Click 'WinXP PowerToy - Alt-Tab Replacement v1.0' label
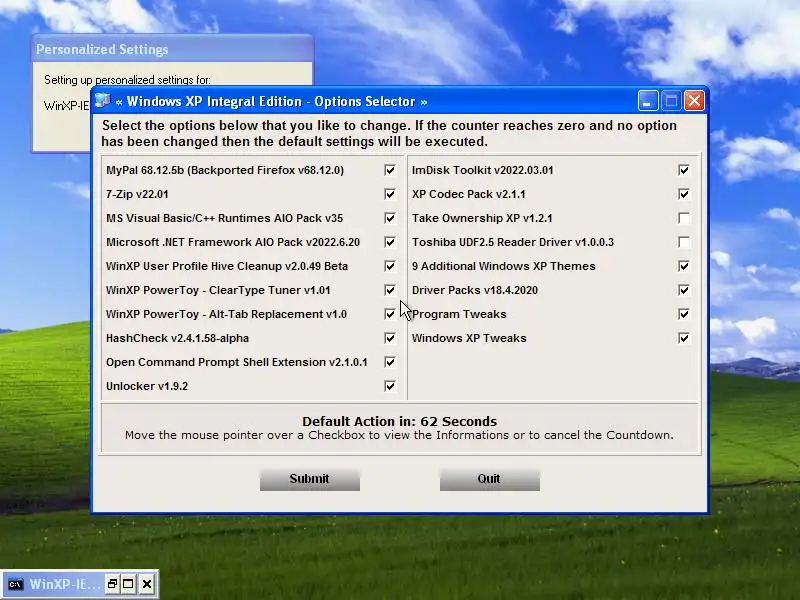Image resolution: width=800 pixels, height=600 pixels. pyautogui.click(x=226, y=314)
